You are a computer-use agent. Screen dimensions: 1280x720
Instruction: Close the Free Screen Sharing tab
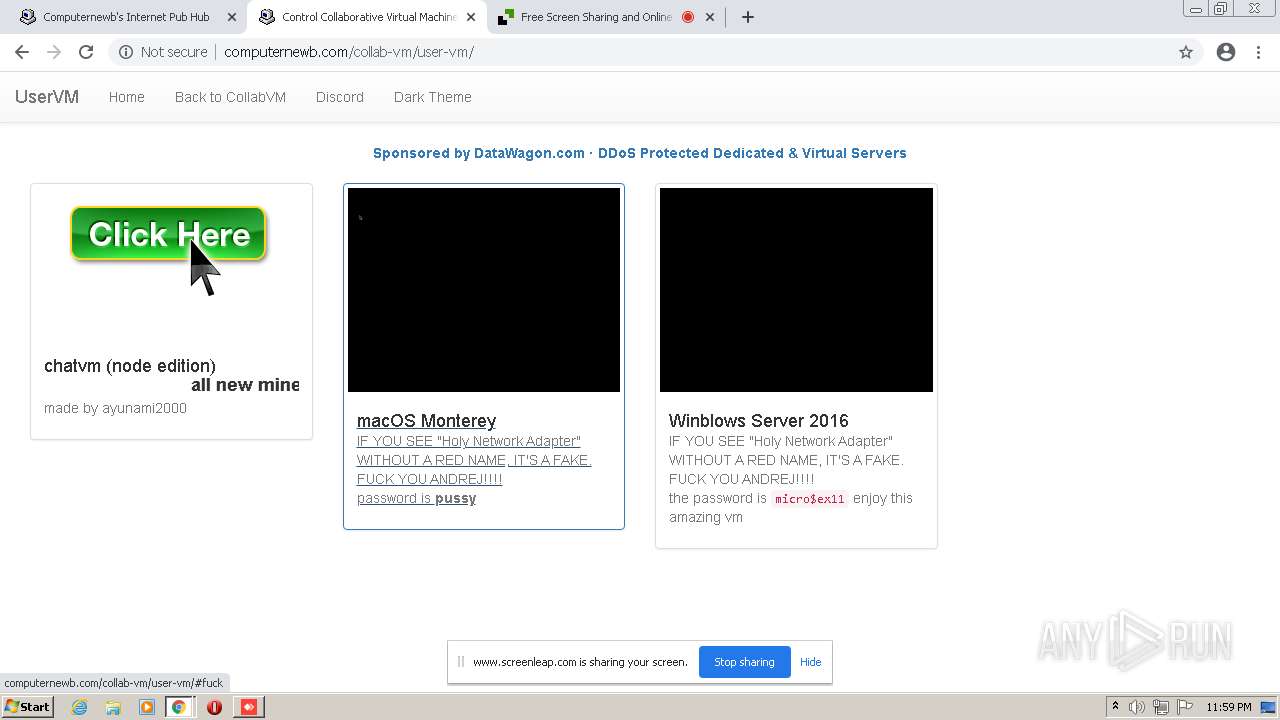(711, 17)
